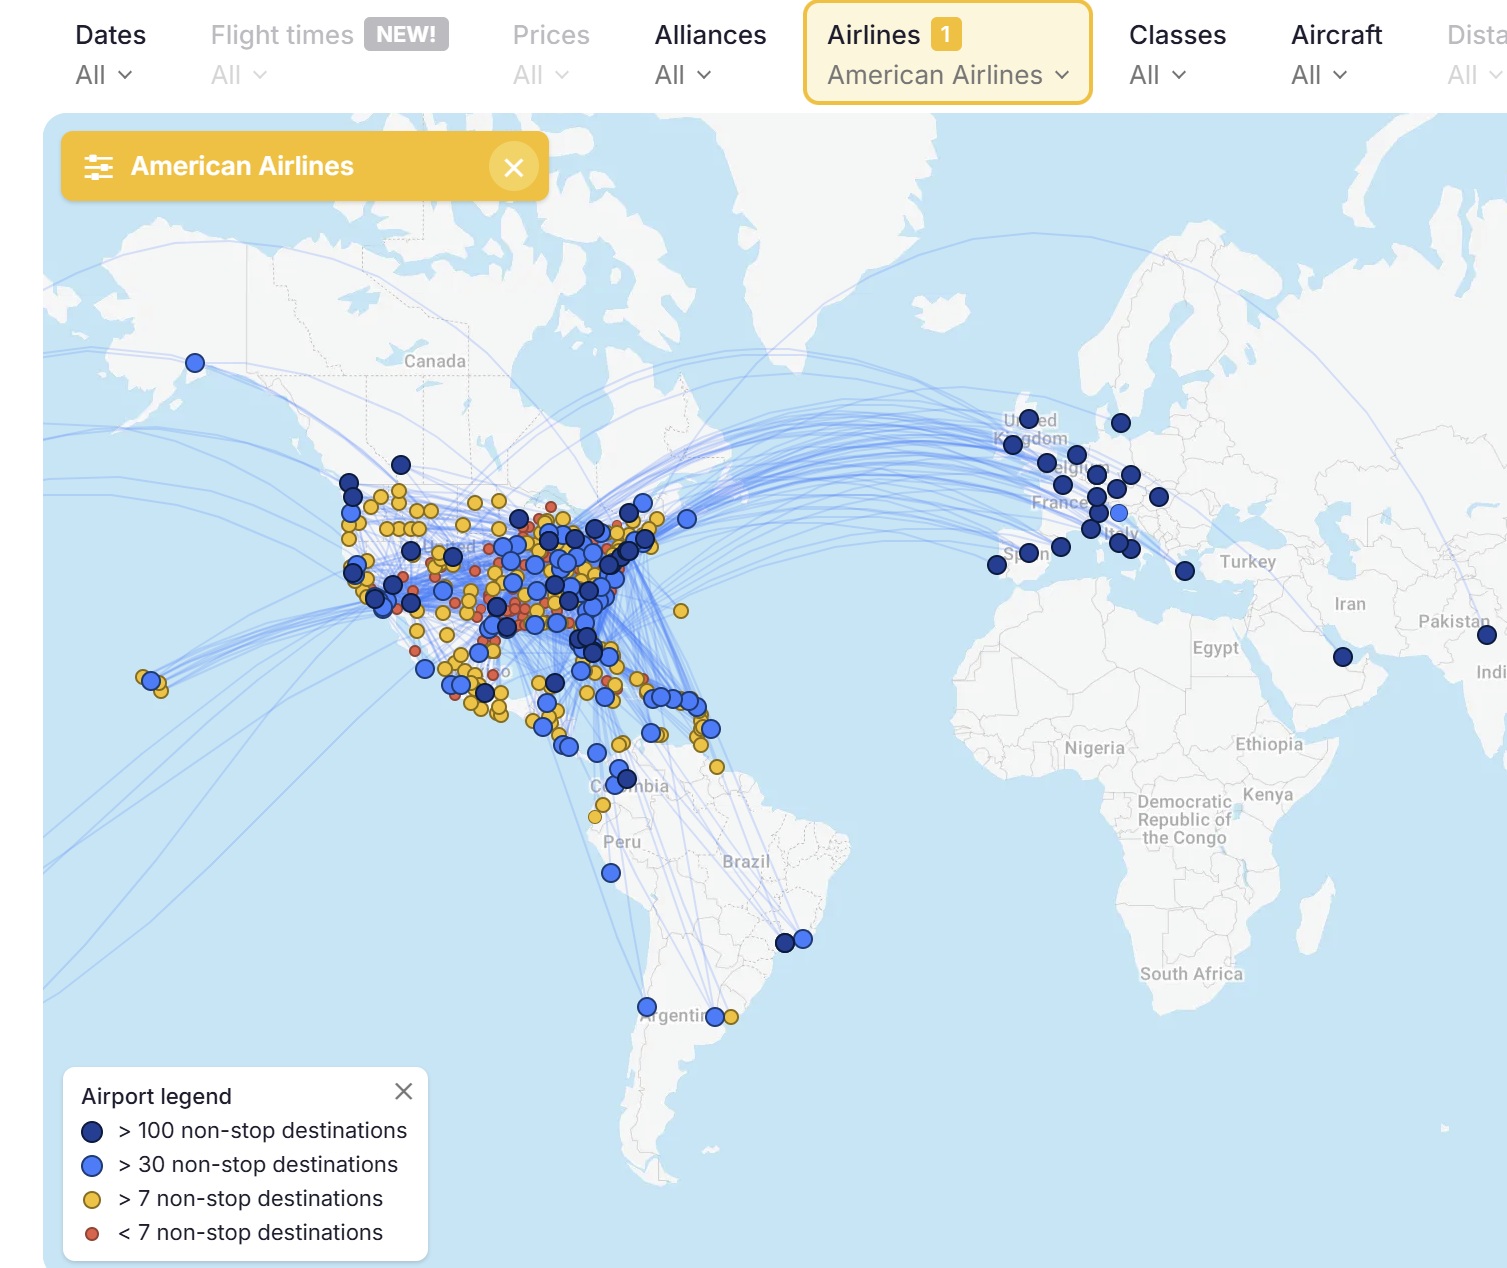Click the Nigeria map label
This screenshot has width=1507, height=1268.
click(1094, 748)
